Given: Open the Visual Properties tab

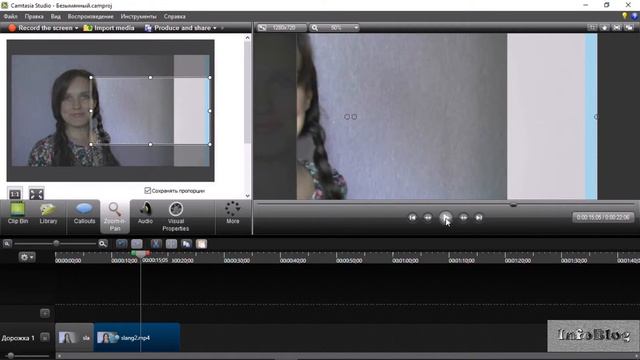Looking at the screenshot, I should (176, 217).
